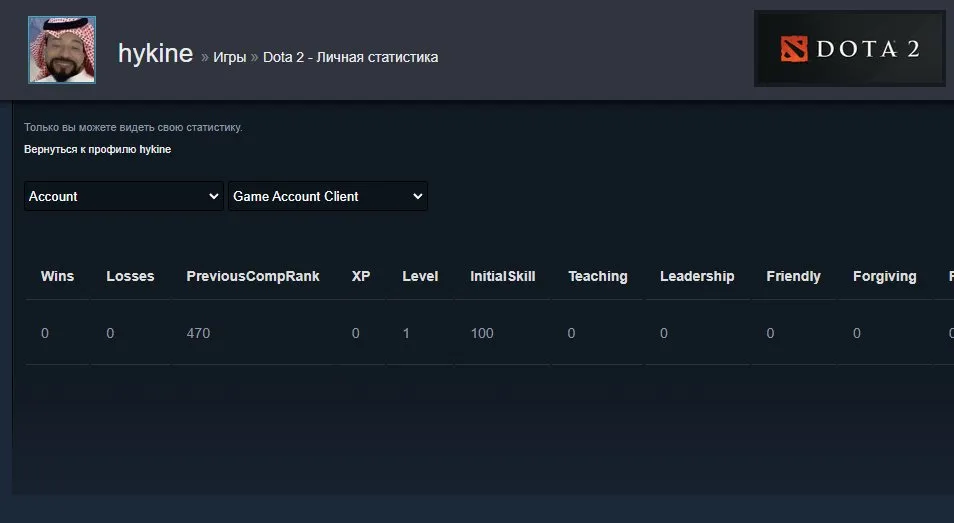Click the Game Account Client chevron arrow

pyautogui.click(x=417, y=196)
